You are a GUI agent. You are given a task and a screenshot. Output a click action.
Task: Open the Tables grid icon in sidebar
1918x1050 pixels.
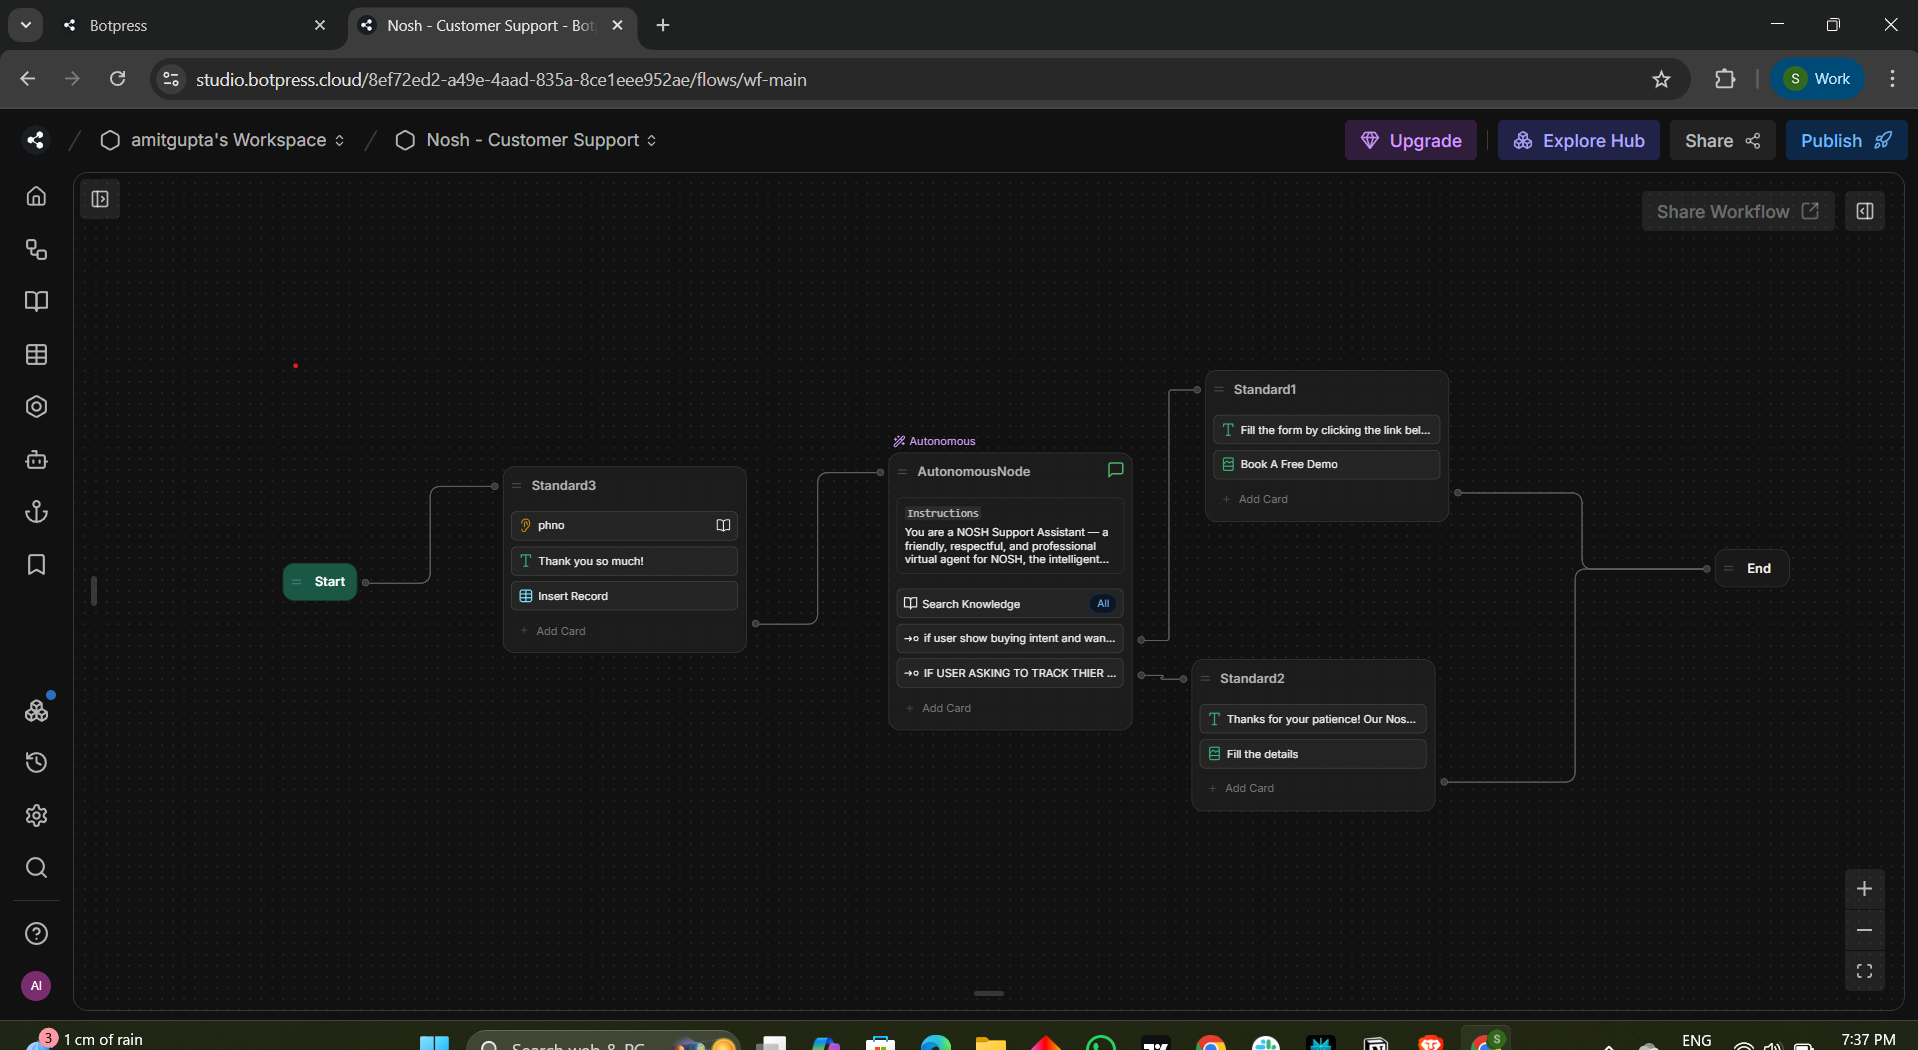[x=36, y=354]
